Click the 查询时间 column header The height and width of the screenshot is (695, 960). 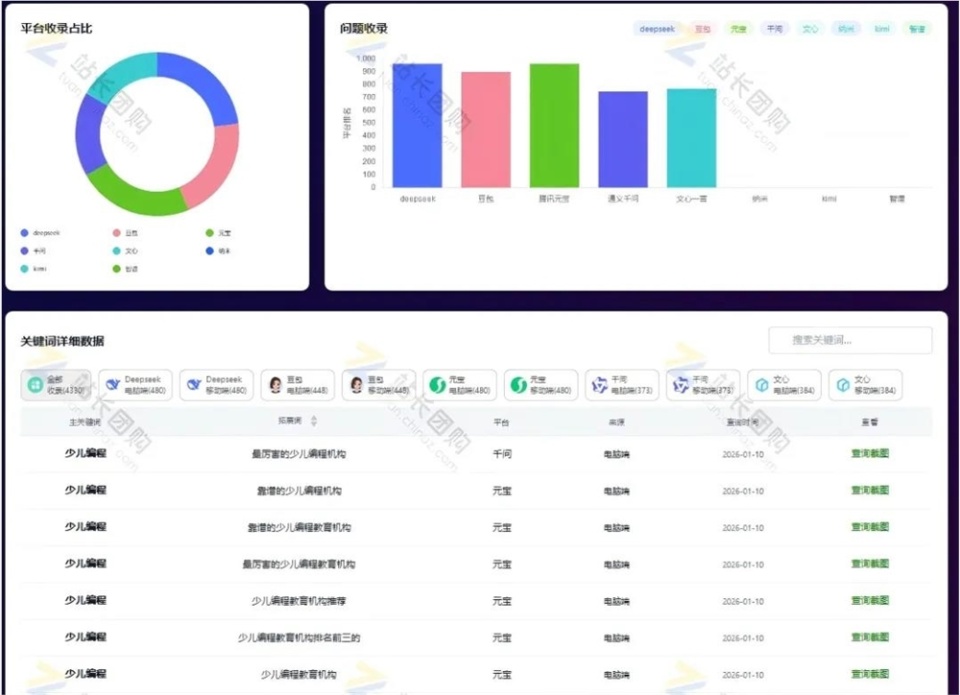tap(743, 422)
